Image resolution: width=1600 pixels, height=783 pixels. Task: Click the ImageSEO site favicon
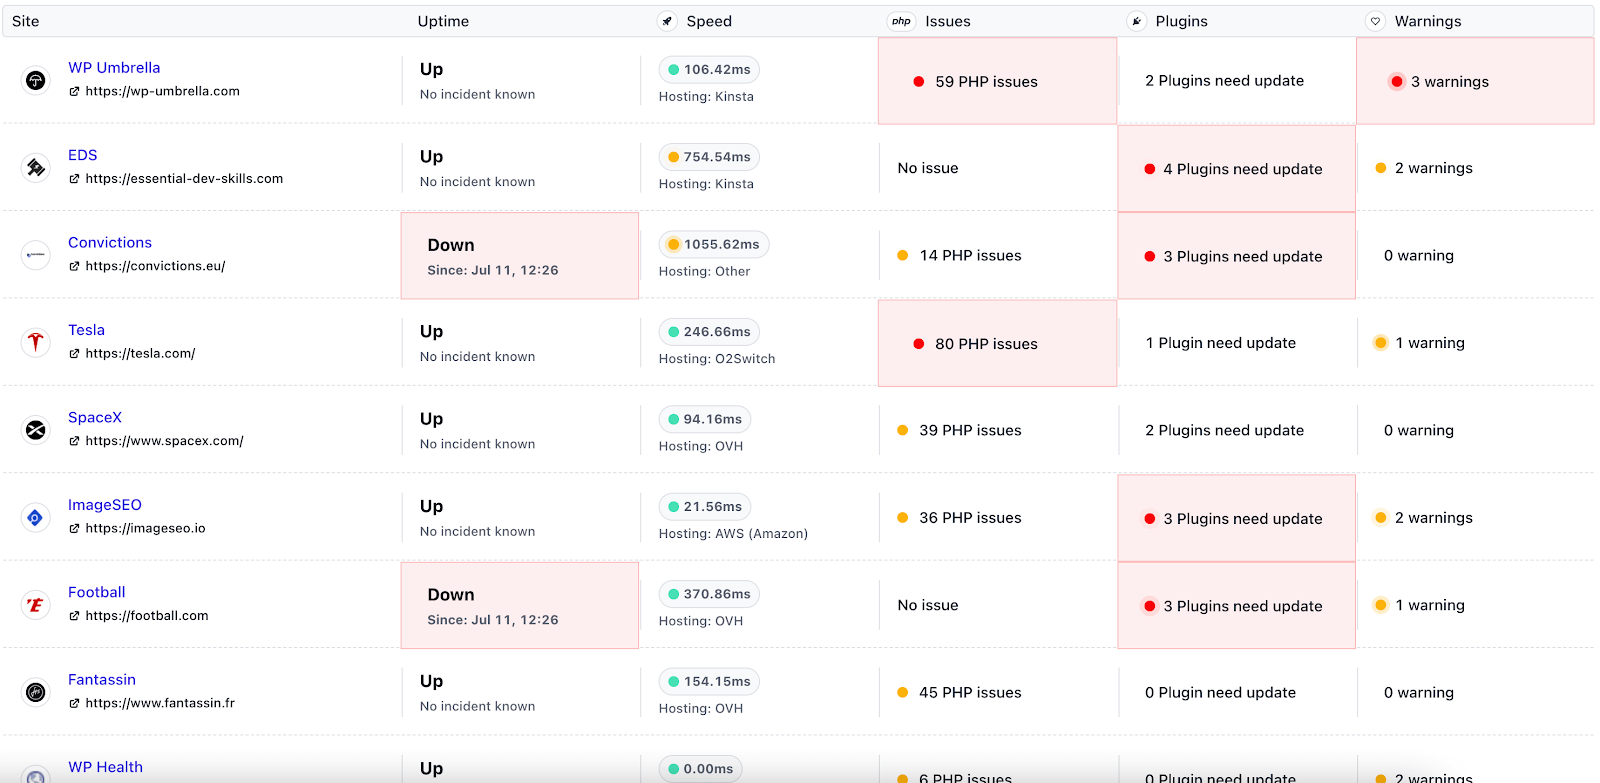35,517
